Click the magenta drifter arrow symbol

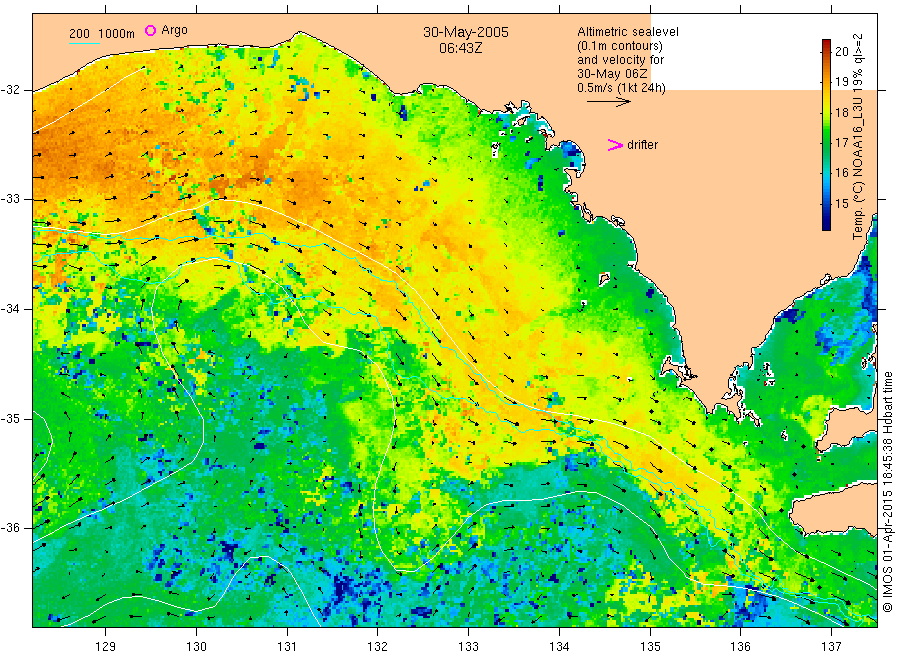click(x=615, y=145)
